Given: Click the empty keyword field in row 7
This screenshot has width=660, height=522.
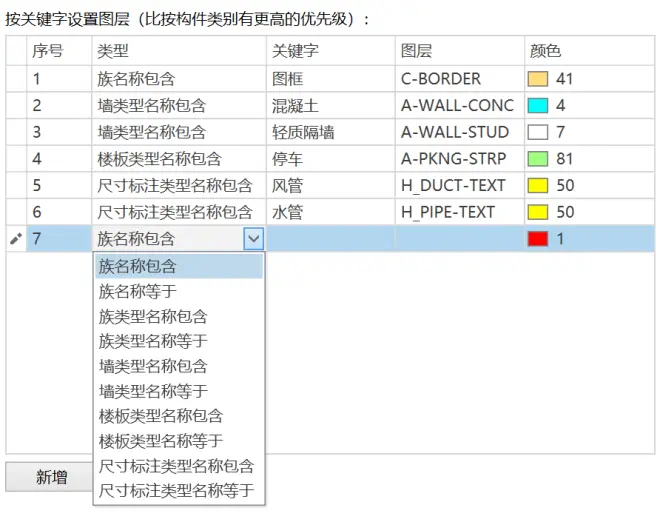Looking at the screenshot, I should 331,239.
